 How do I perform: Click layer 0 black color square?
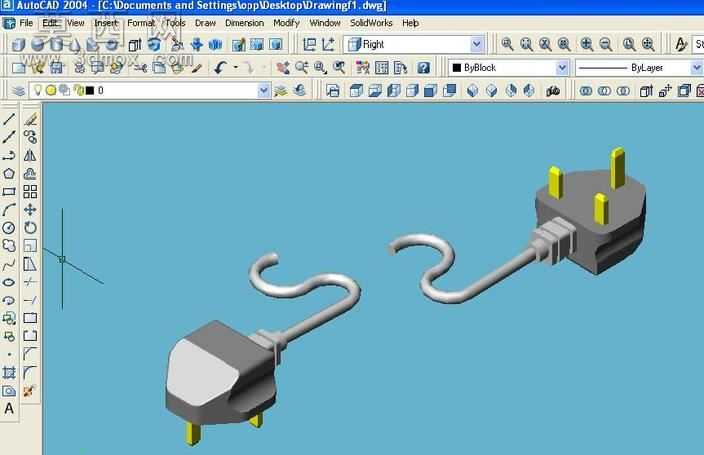(x=90, y=91)
